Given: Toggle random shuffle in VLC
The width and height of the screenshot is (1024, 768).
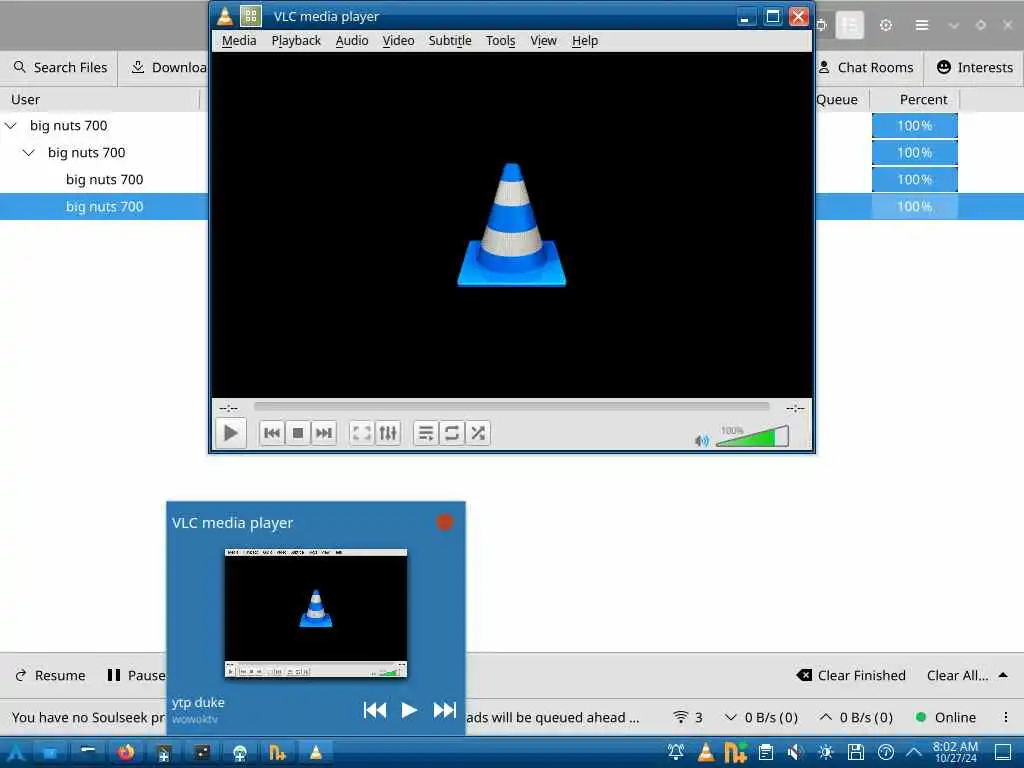Looking at the screenshot, I should pos(478,433).
